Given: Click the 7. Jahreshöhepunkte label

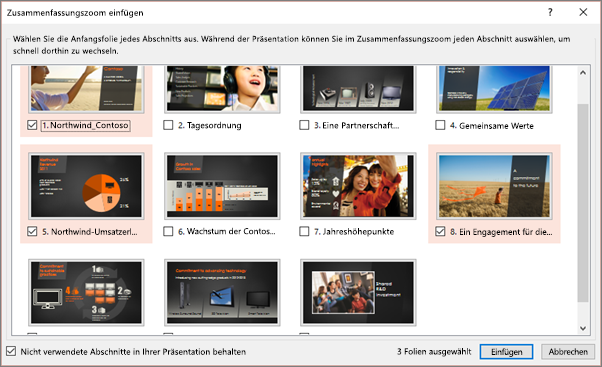Looking at the screenshot, I should (354, 231).
